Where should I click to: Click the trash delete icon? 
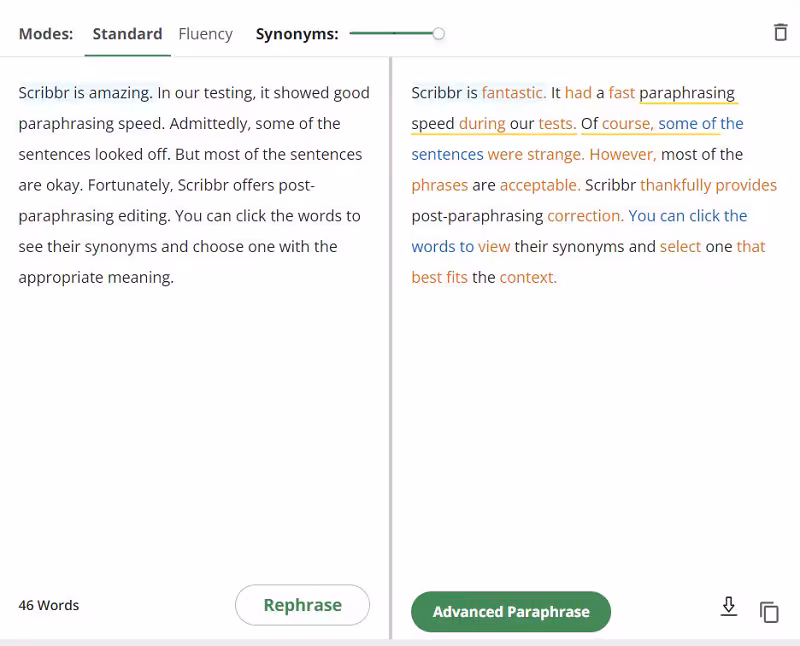tap(780, 32)
